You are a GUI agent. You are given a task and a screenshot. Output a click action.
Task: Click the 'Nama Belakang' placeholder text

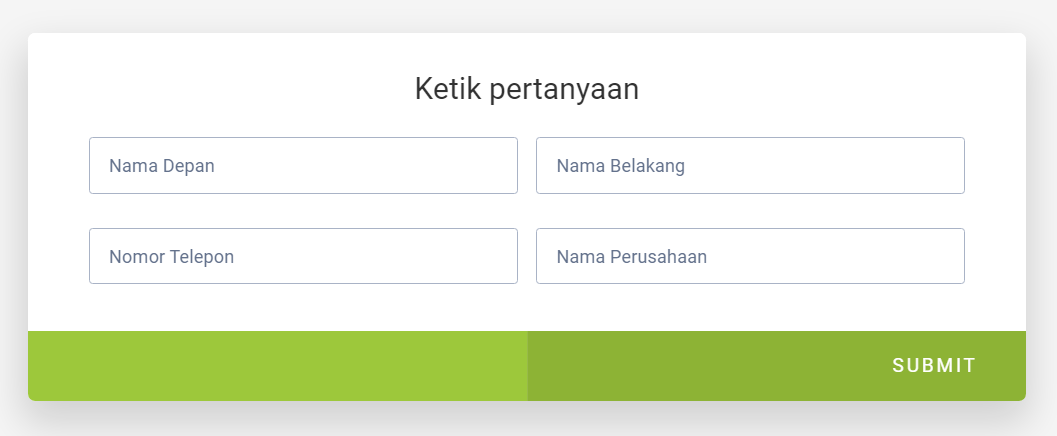pyautogui.click(x=621, y=166)
